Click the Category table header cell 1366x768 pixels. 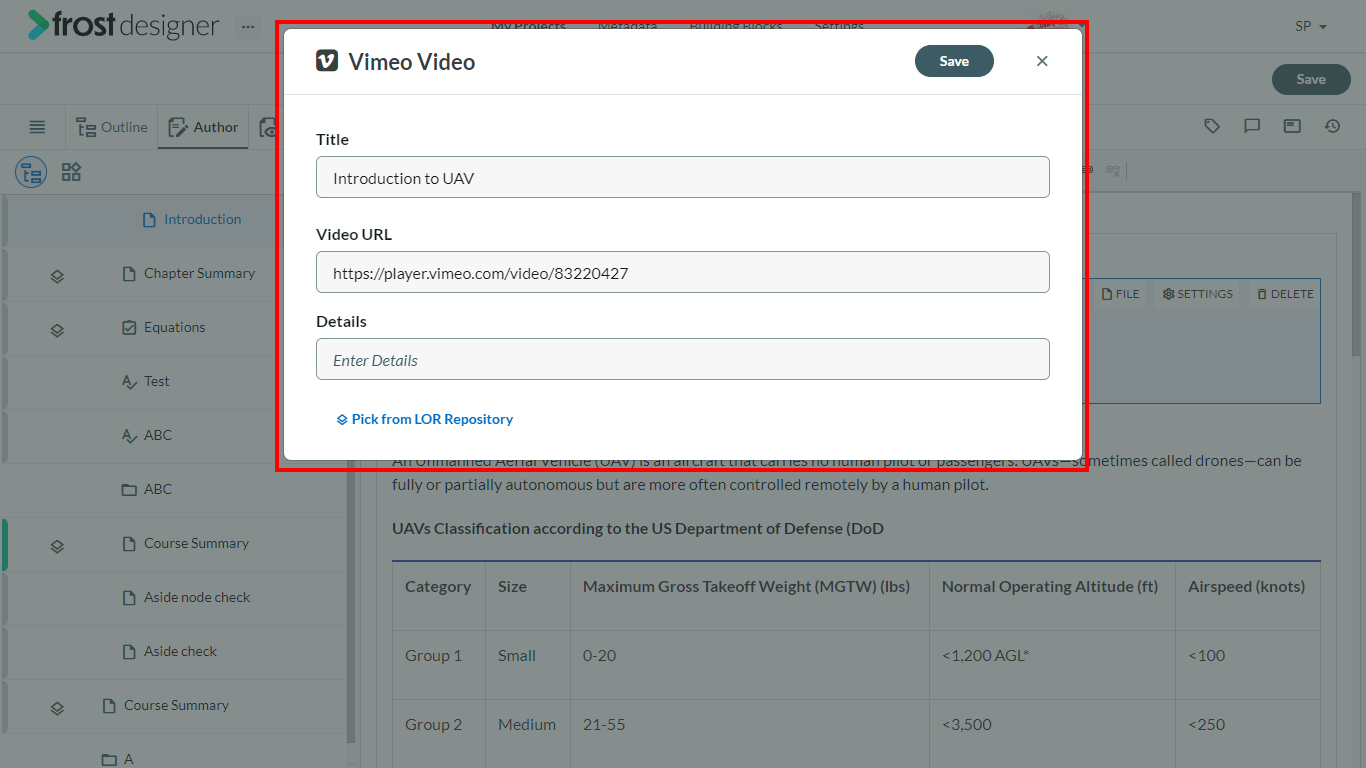coord(438,596)
